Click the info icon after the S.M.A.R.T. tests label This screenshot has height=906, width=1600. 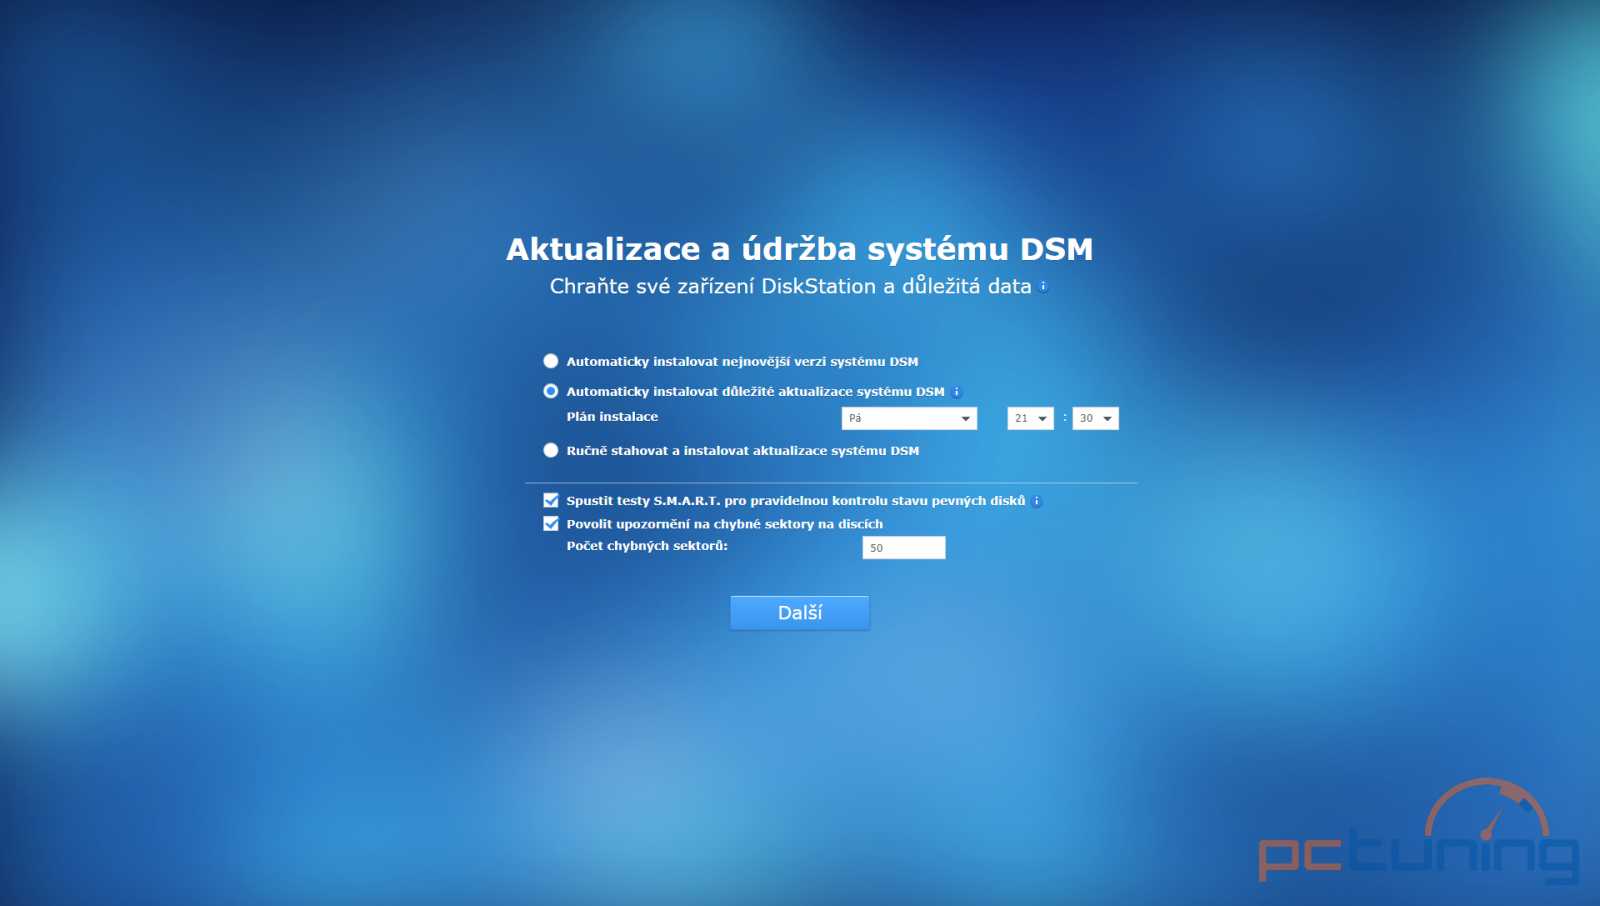[x=1037, y=501]
